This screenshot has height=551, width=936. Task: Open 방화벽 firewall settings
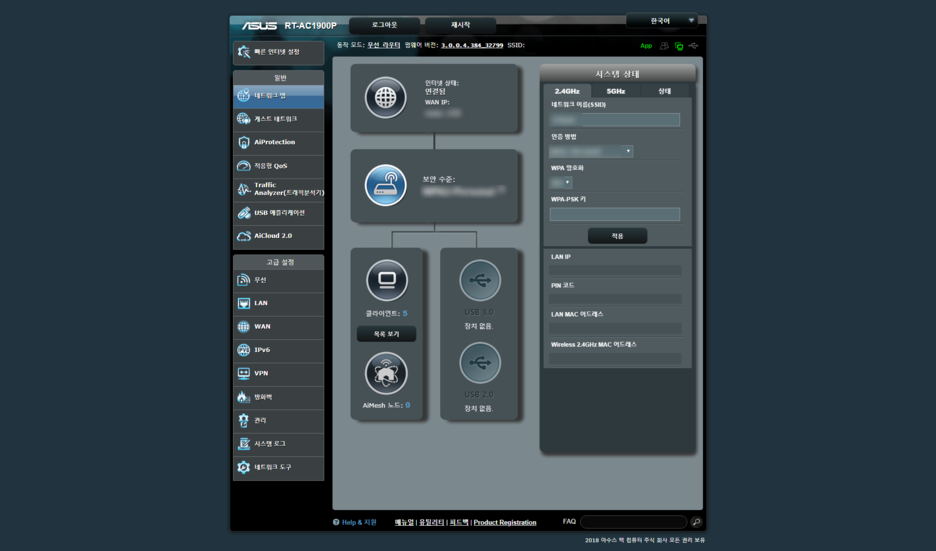pos(278,397)
